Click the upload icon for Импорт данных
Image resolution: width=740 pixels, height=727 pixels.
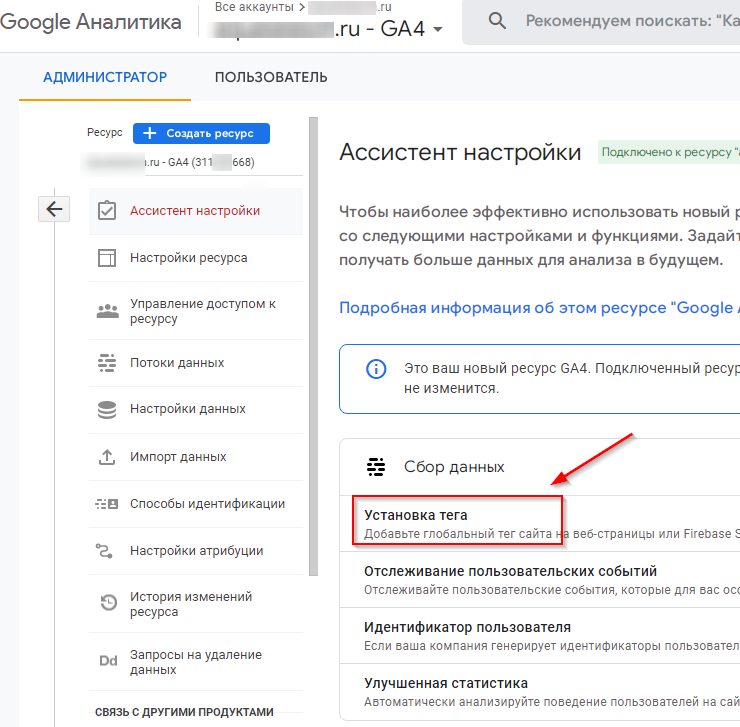107,457
